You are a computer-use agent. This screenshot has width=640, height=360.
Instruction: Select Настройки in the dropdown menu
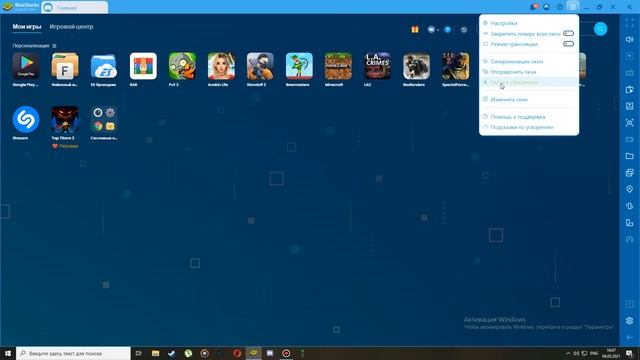(x=529, y=23)
